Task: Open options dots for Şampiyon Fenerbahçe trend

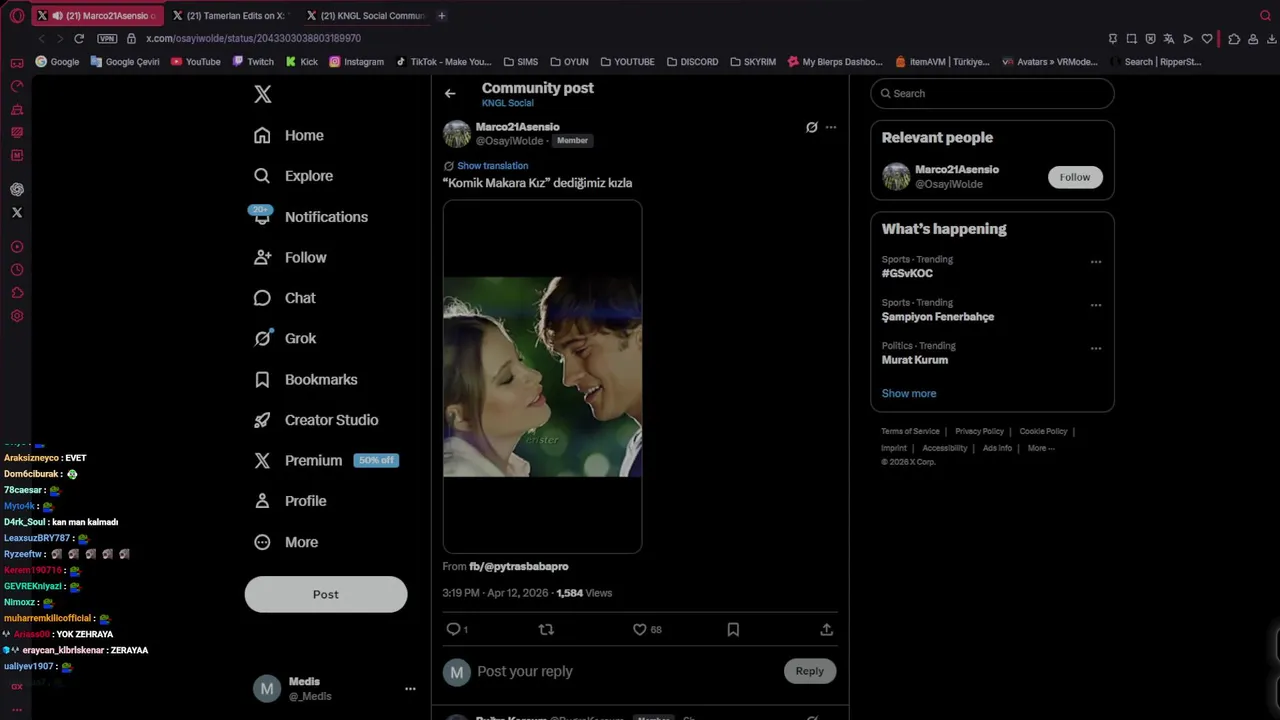Action: click(1096, 305)
